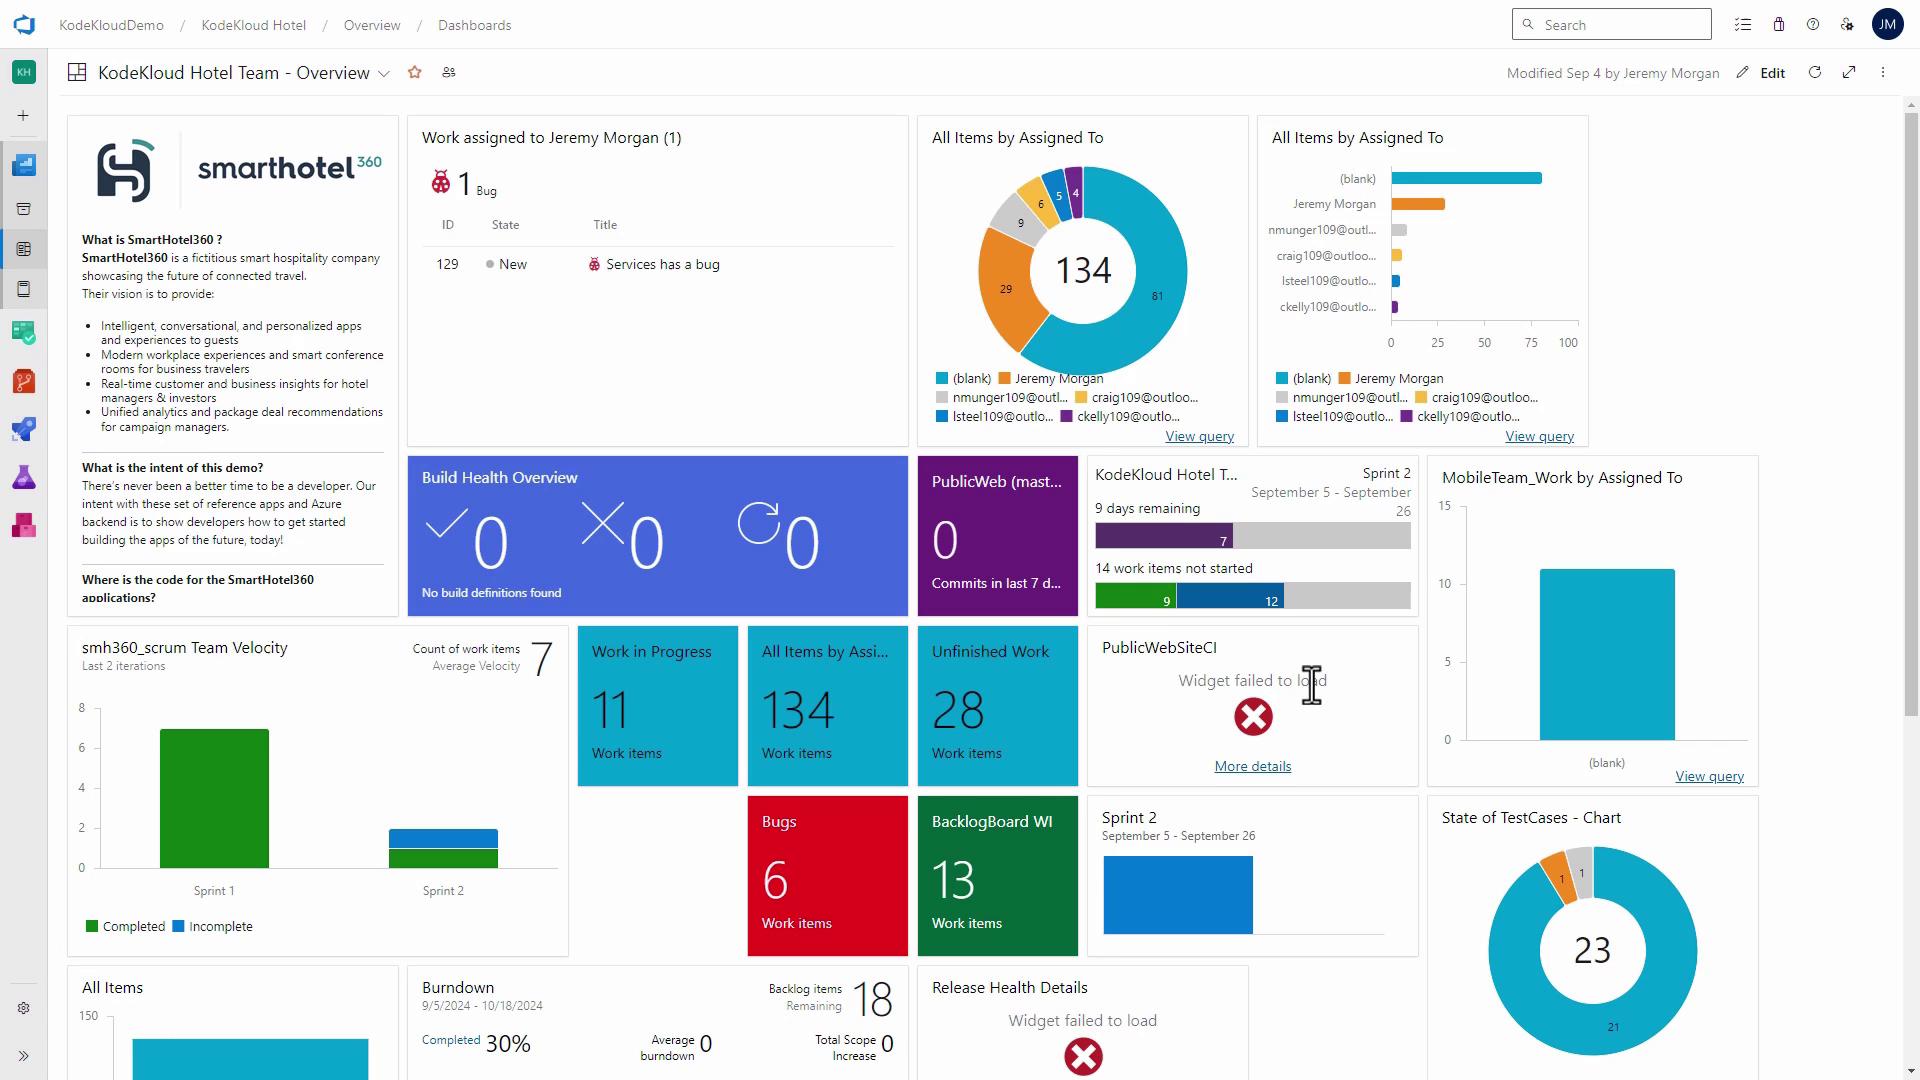Open work items list icon in header

coord(1743,25)
